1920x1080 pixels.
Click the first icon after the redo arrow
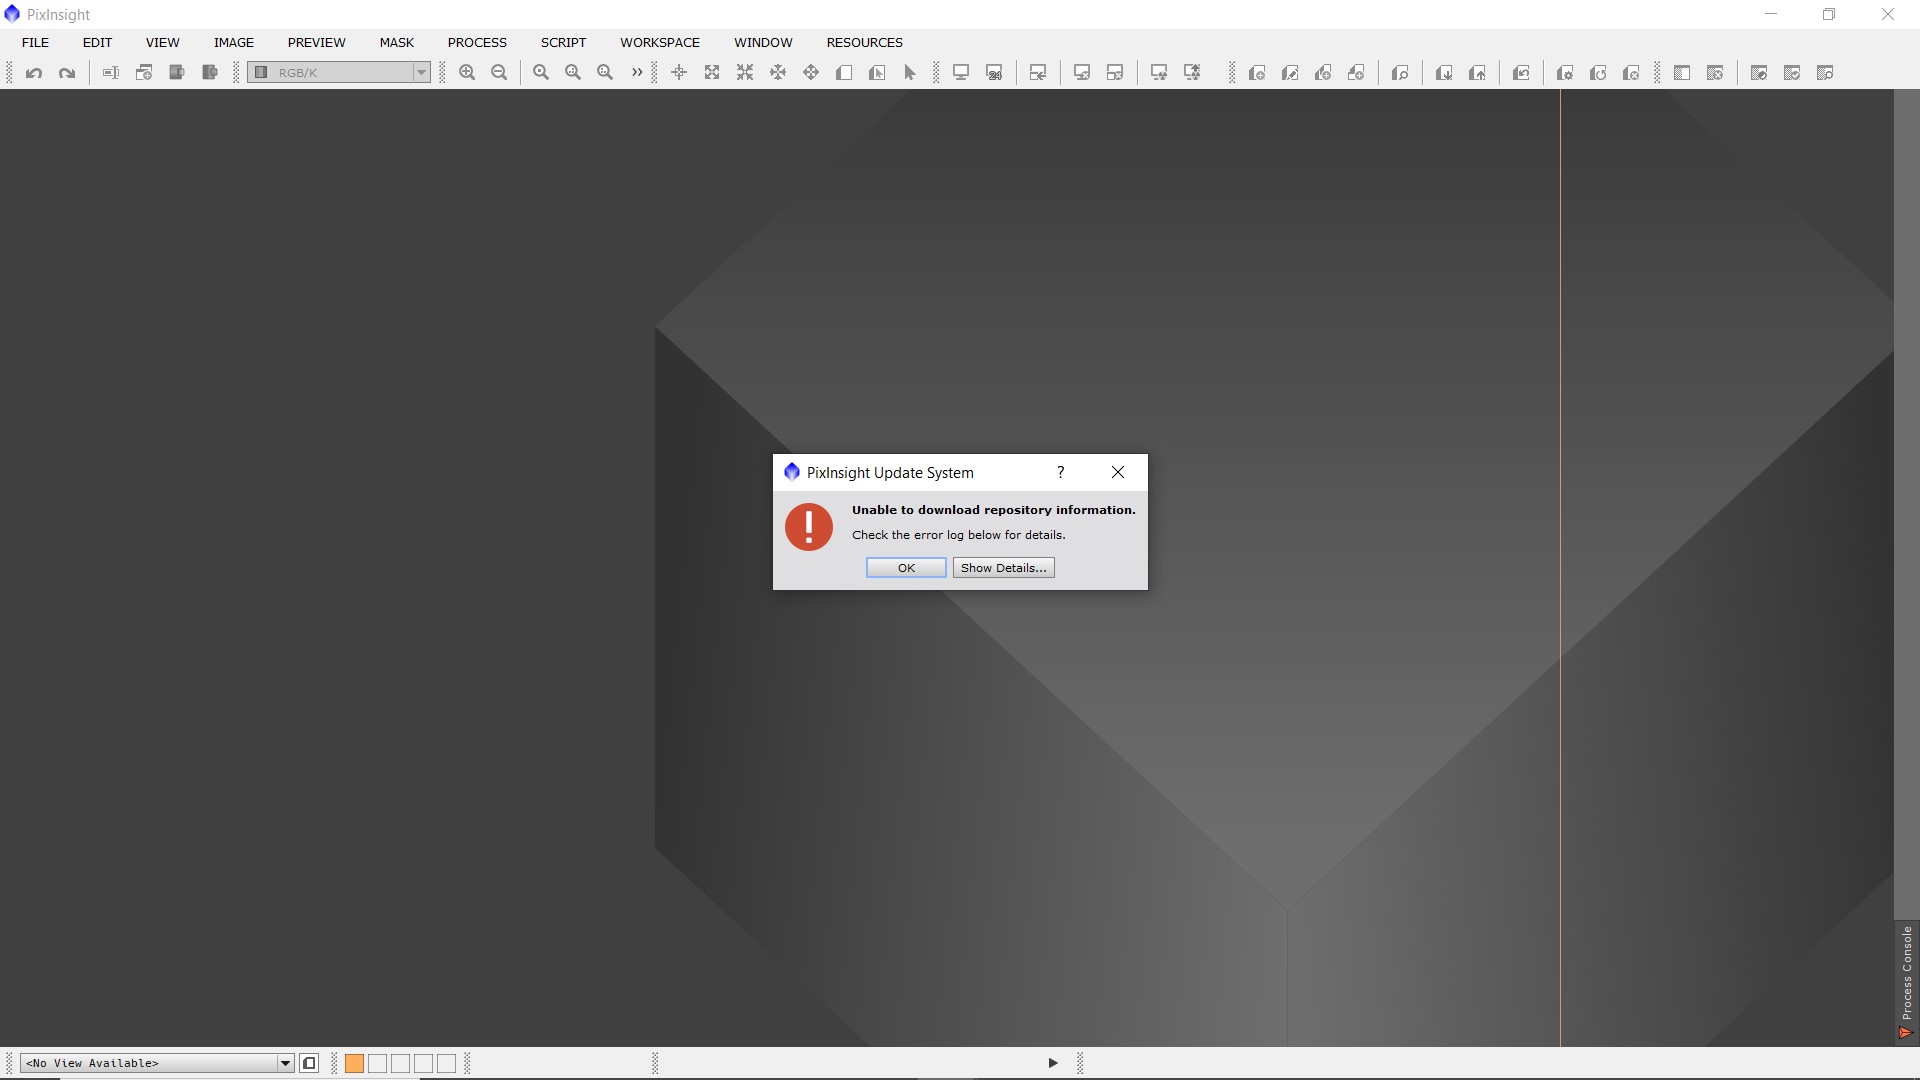tap(111, 72)
